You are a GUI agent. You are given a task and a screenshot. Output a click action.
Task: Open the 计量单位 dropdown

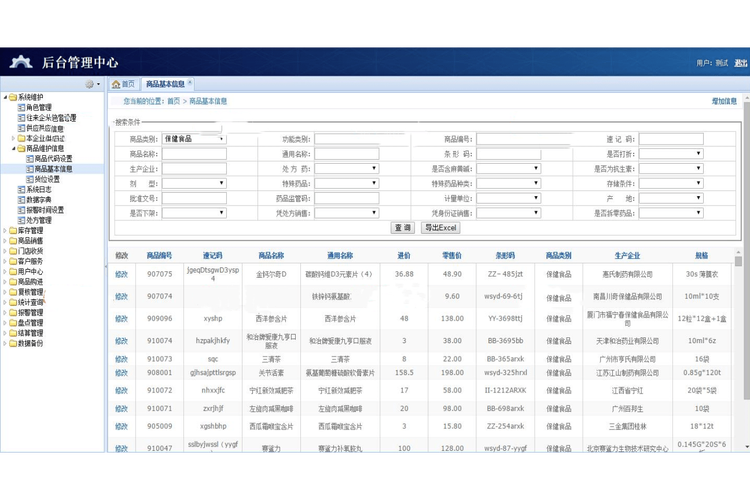coord(508,198)
